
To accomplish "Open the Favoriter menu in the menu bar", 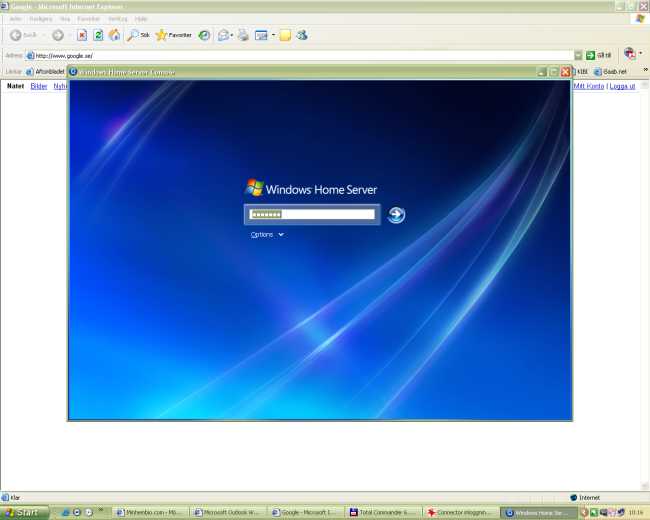I will pos(89,19).
